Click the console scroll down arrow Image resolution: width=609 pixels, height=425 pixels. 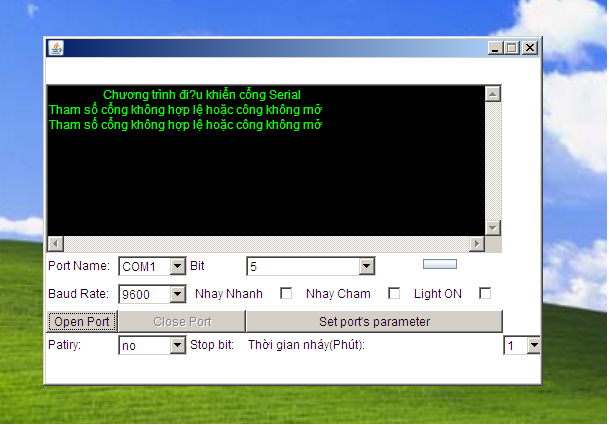[493, 228]
